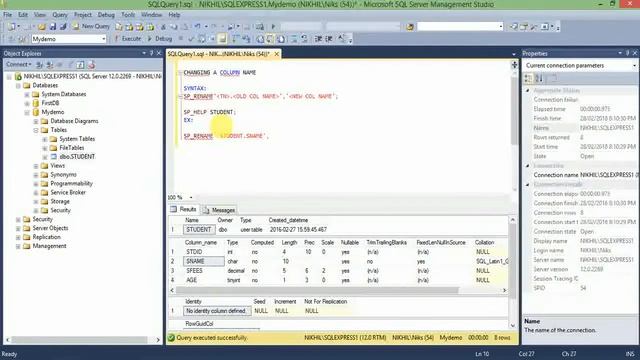Screen dimensions: 640x360
Task: Collapse the Tables folder node
Action: [36, 130]
